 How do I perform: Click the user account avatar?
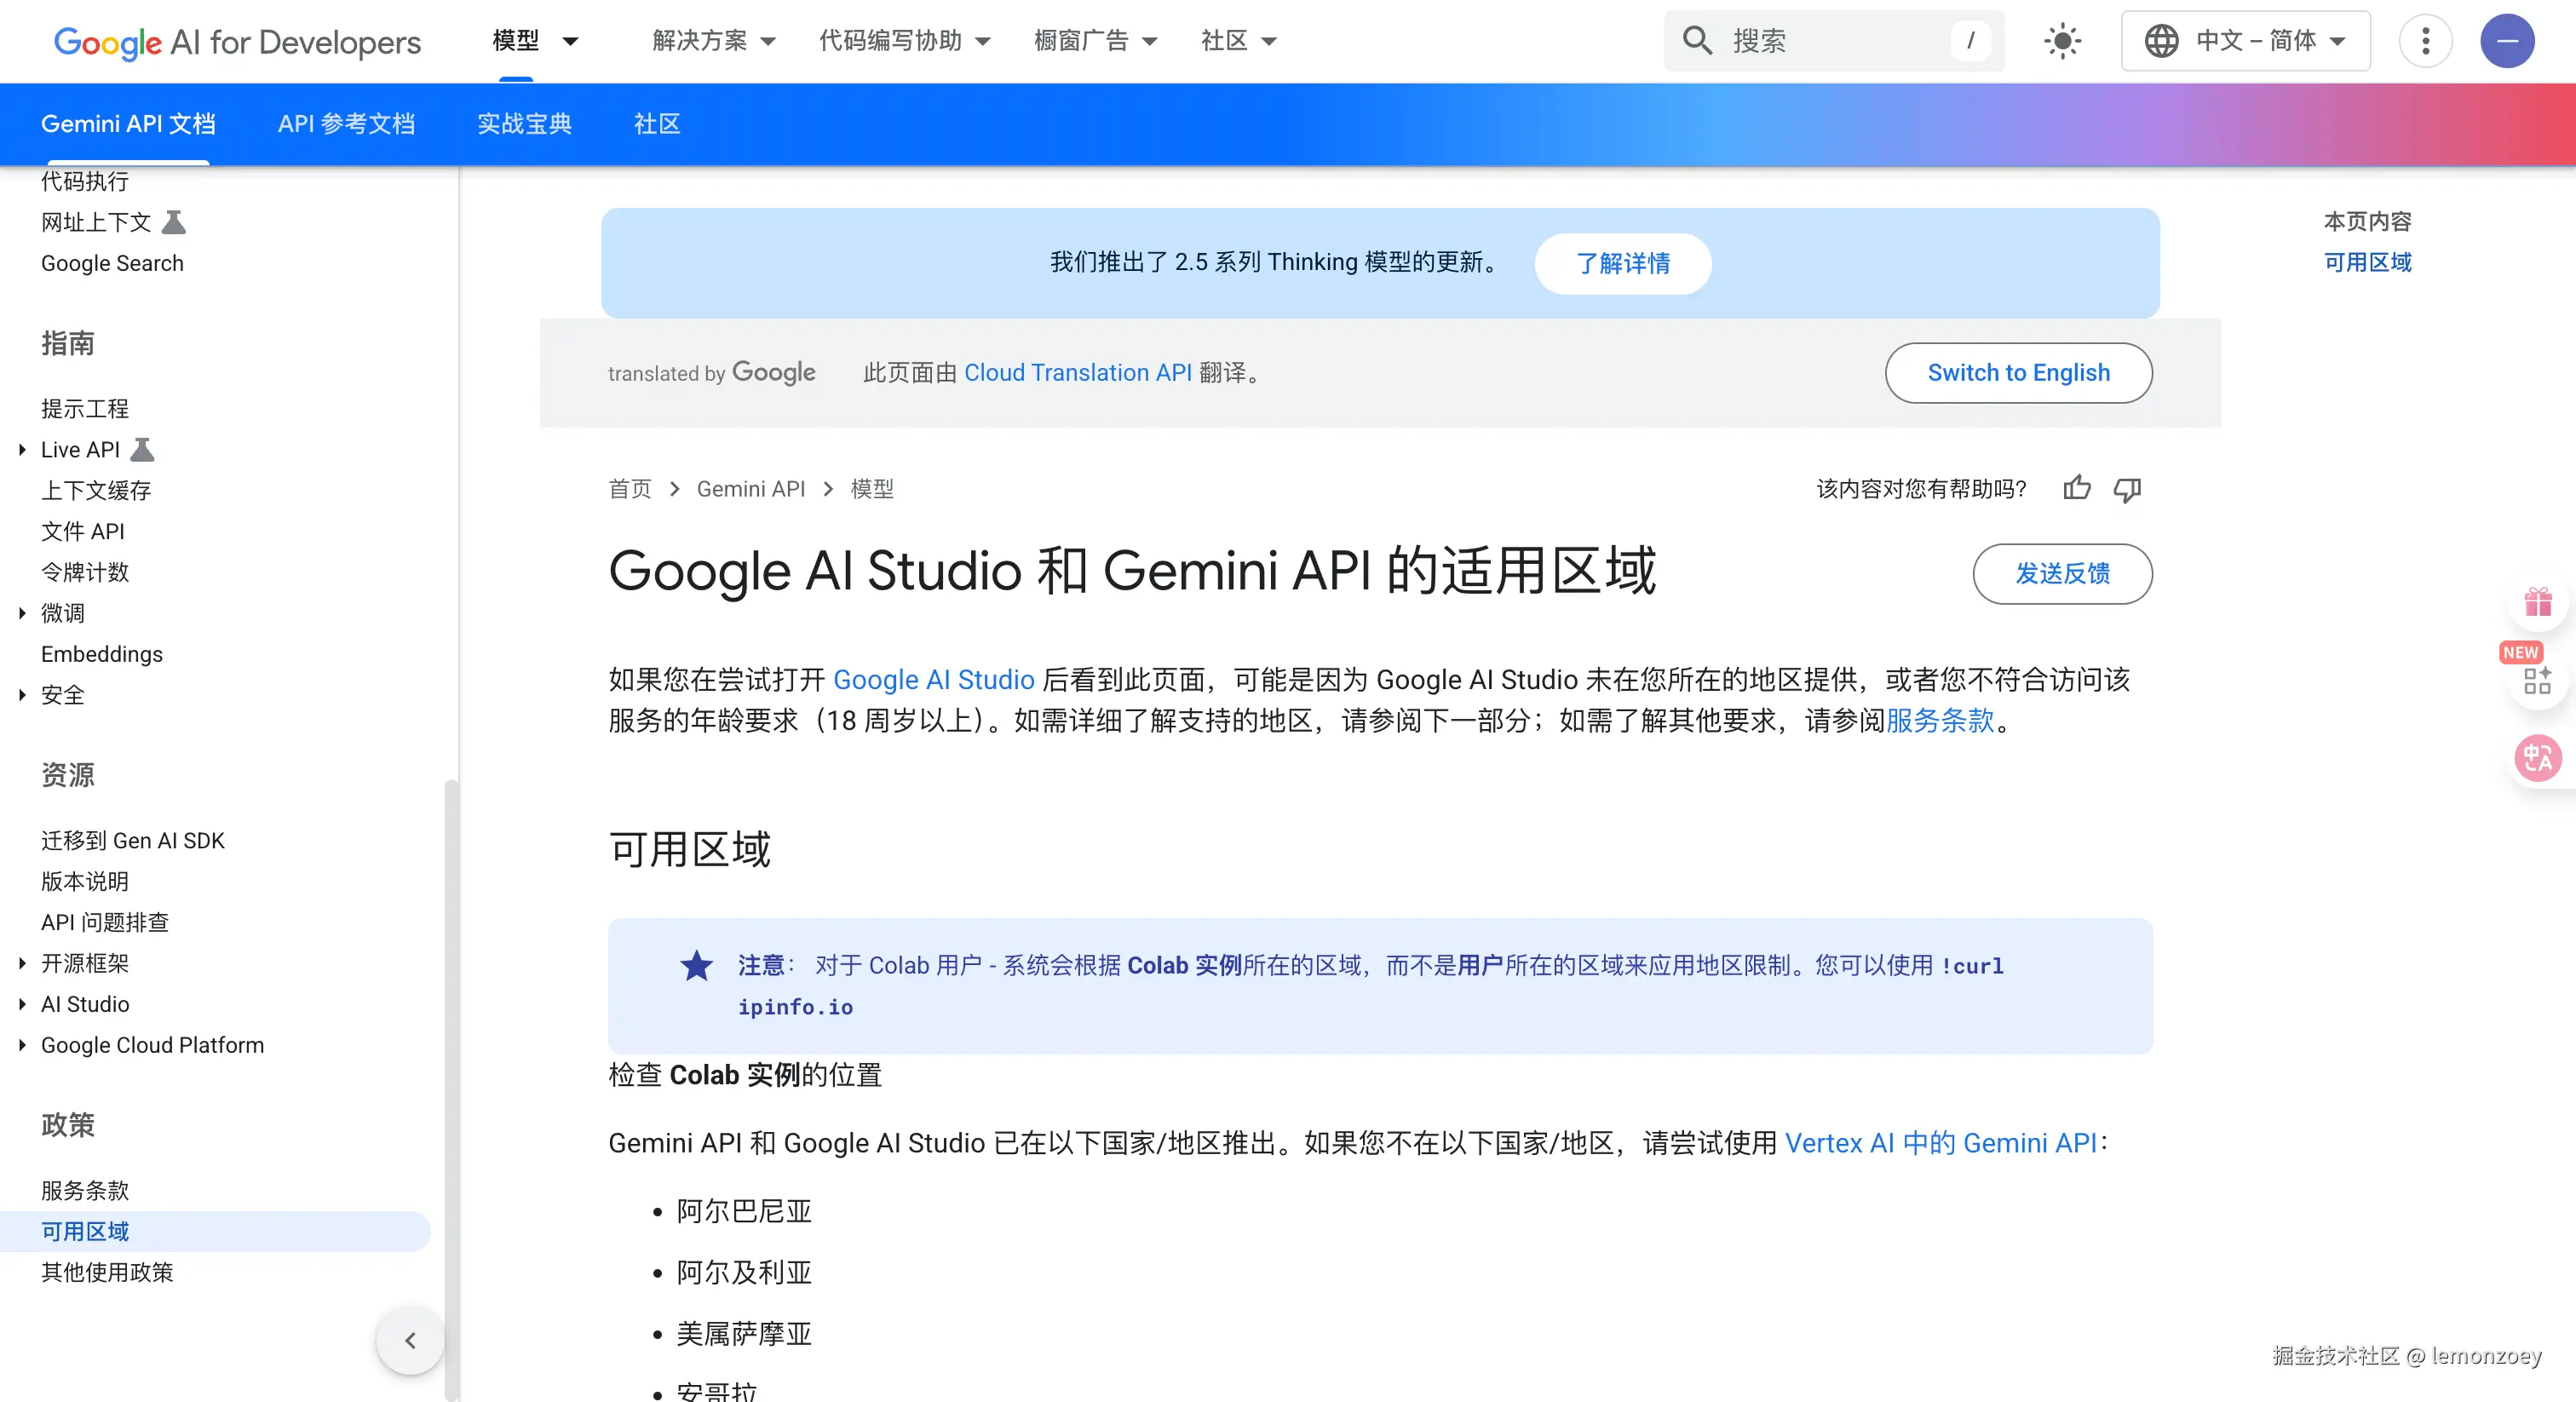click(2506, 41)
